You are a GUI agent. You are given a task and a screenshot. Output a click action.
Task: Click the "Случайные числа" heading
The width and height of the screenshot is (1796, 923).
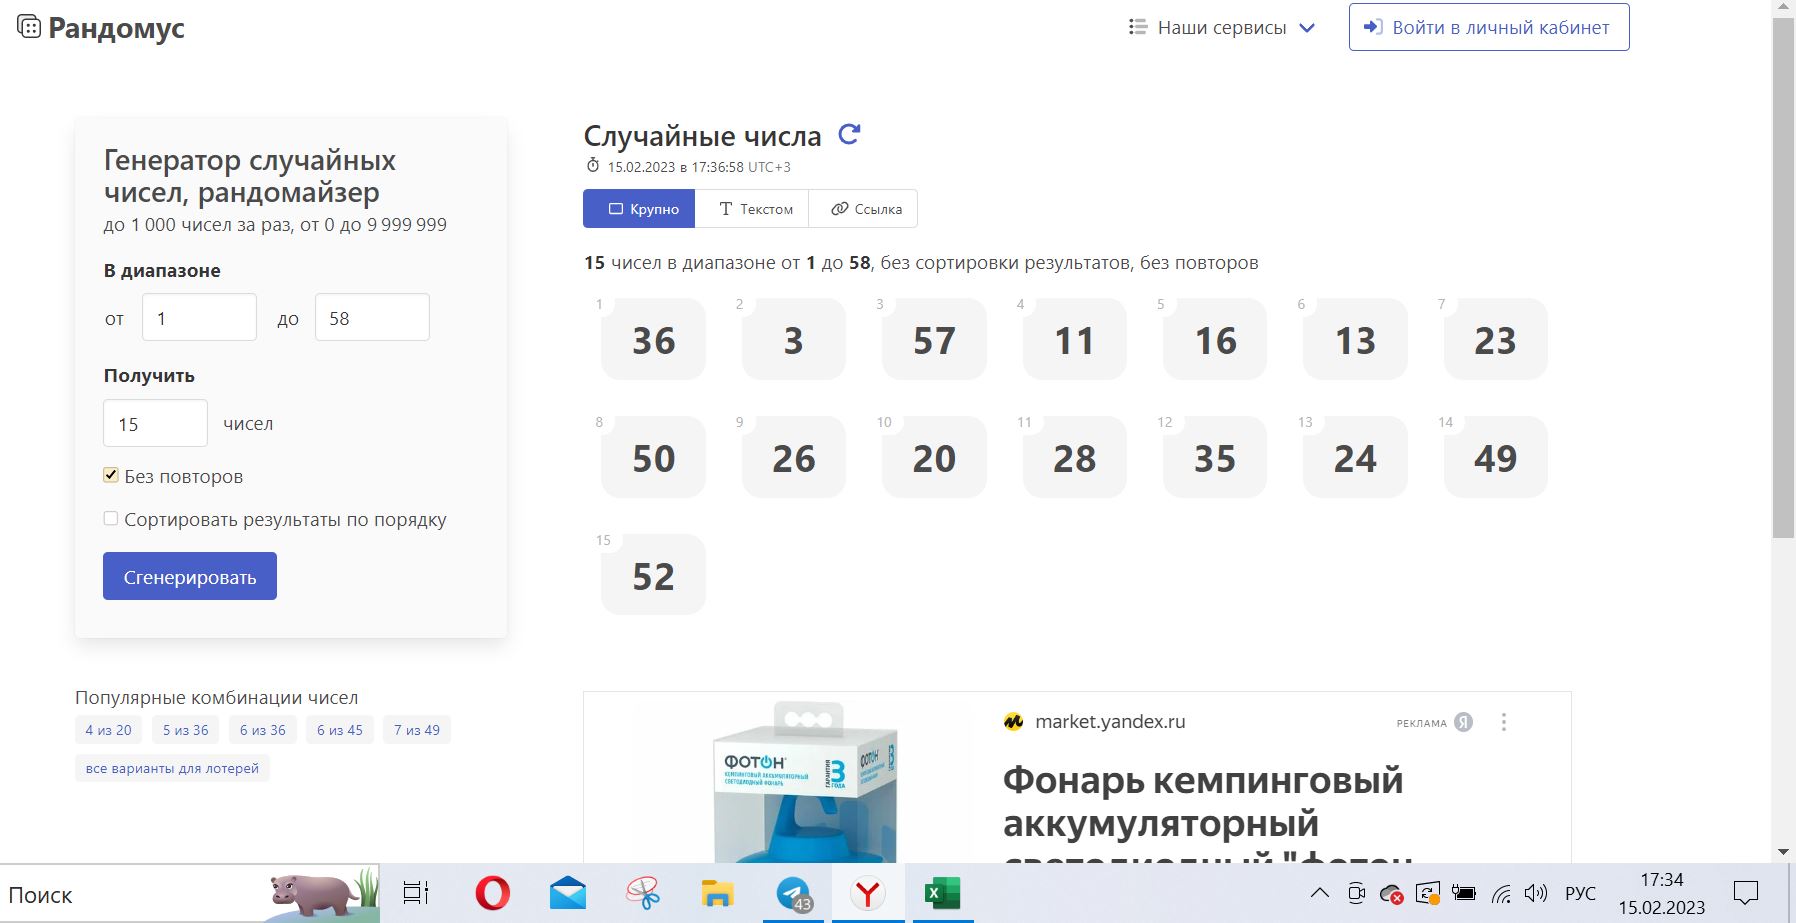702,136
